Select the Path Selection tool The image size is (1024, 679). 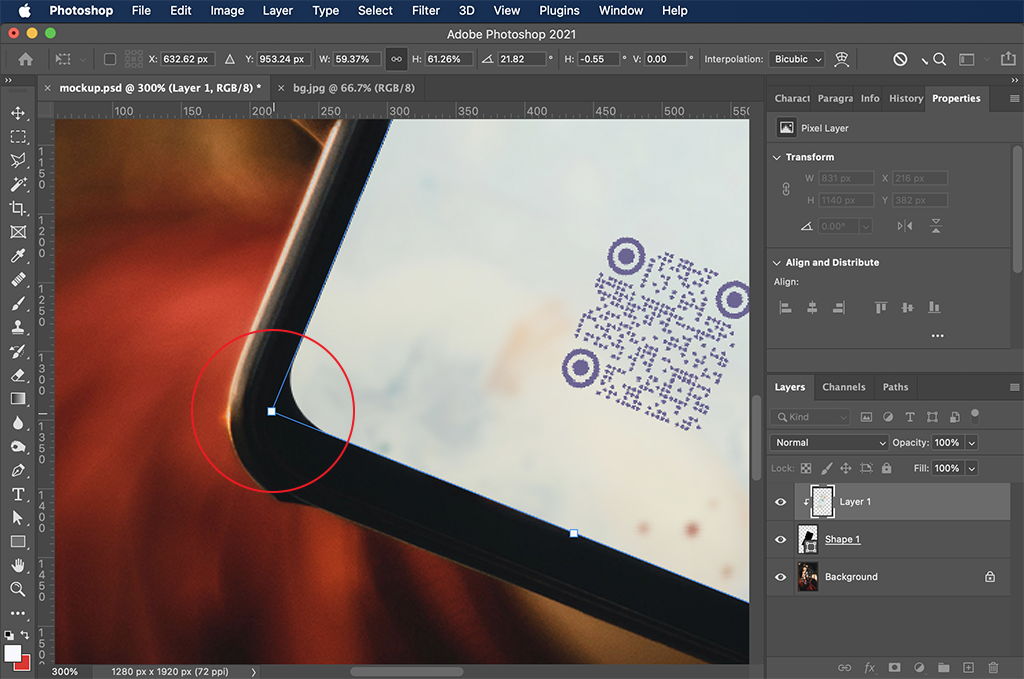18,518
